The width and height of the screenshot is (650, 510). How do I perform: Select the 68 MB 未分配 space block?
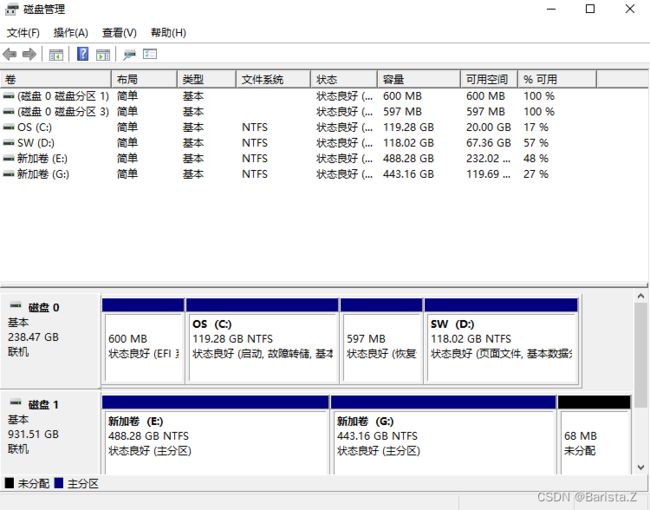click(x=594, y=435)
